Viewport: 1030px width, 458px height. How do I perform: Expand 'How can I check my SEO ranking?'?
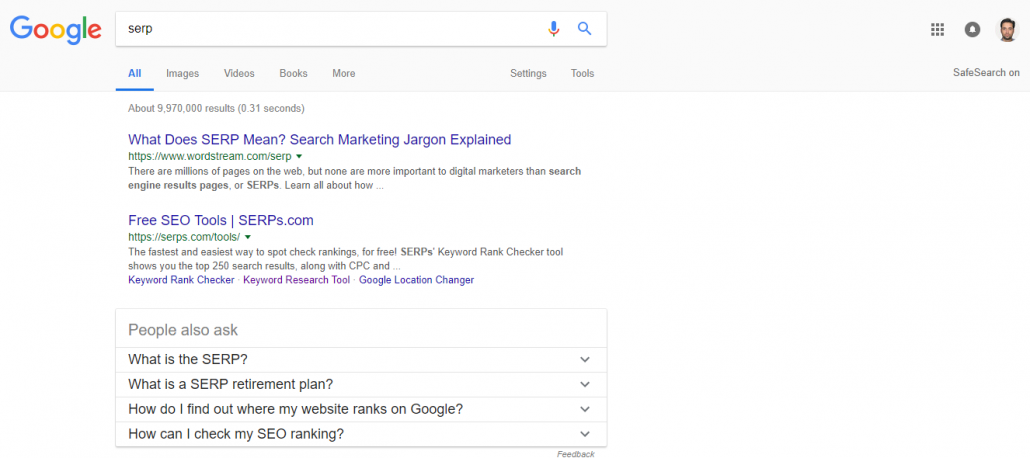click(585, 434)
